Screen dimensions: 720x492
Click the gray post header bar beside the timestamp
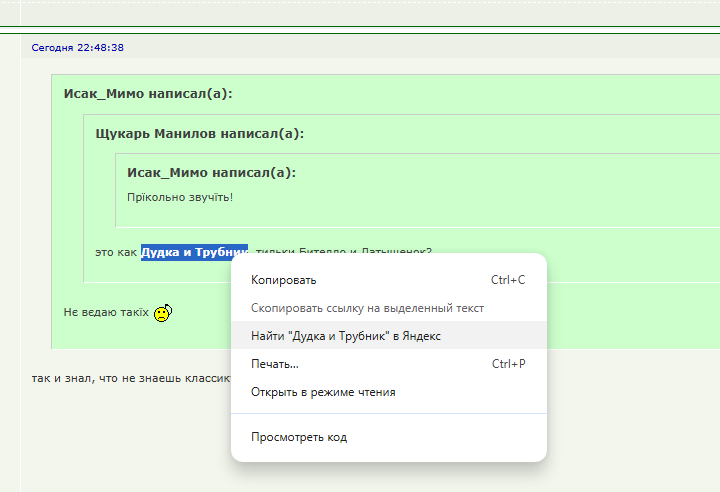coord(400,47)
